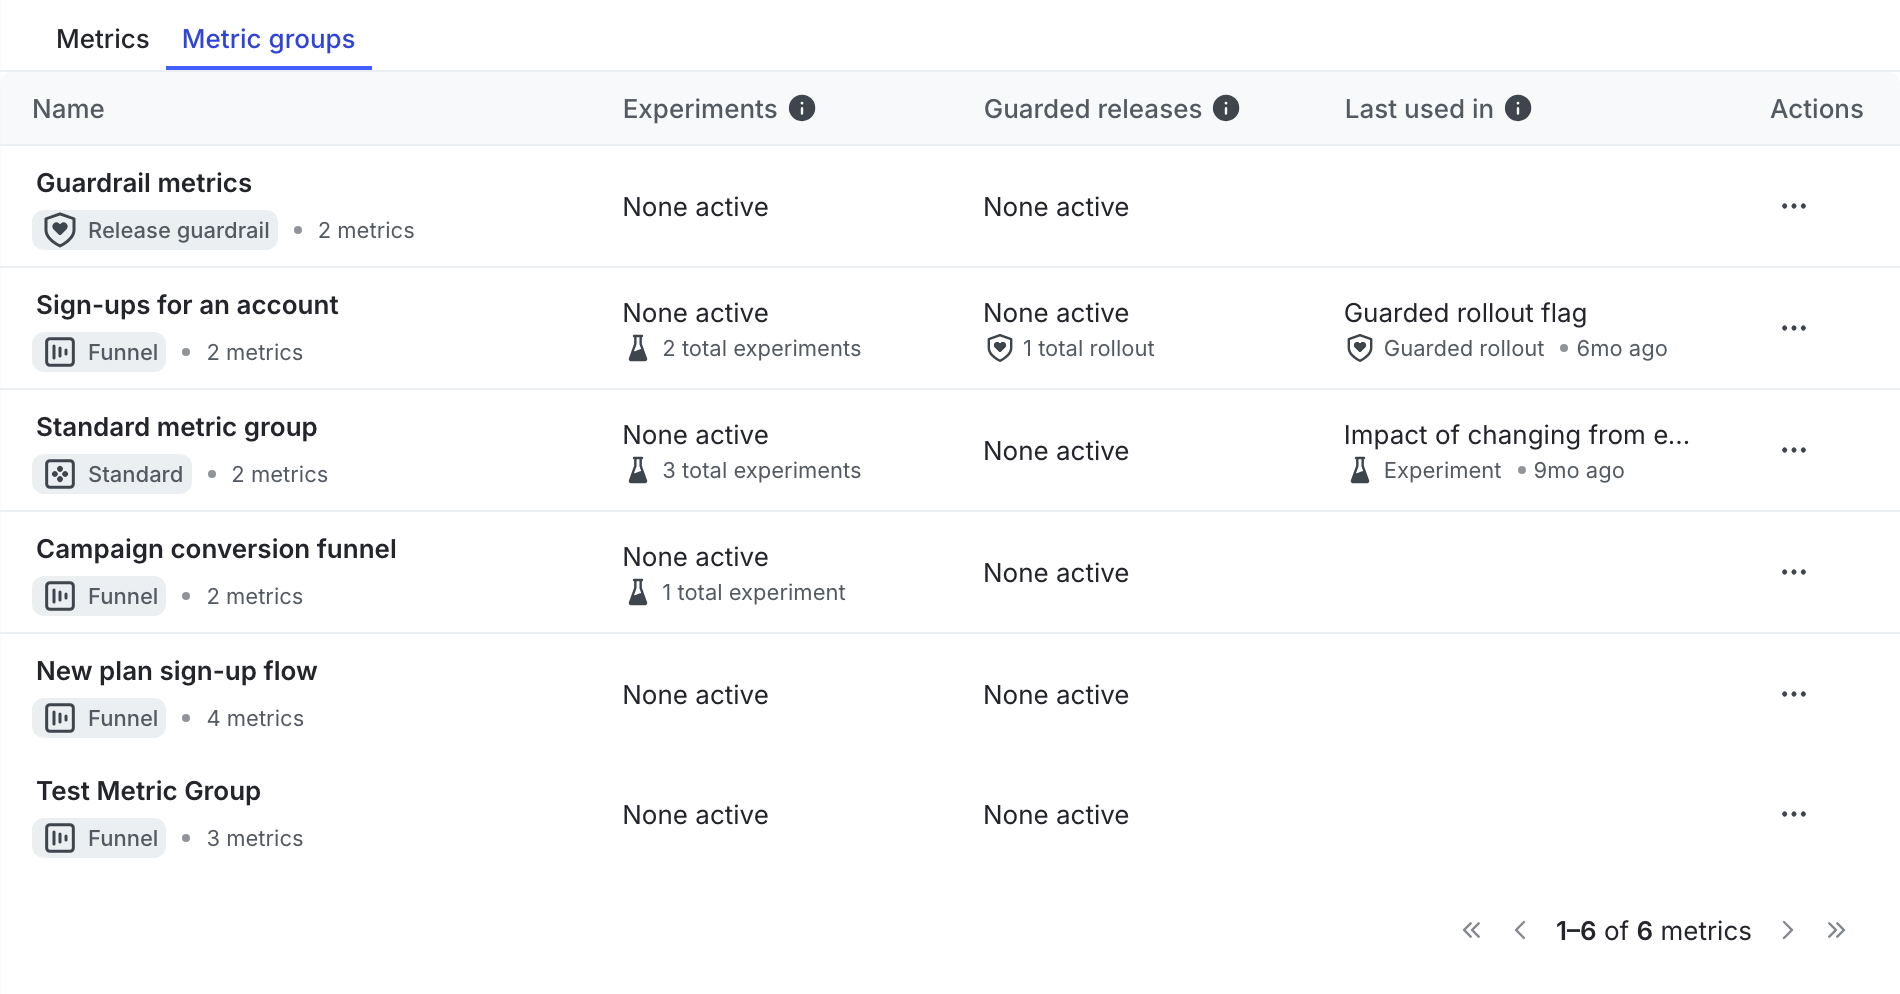Go to the next page arrow
This screenshot has height=994, width=1900.
1788,931
